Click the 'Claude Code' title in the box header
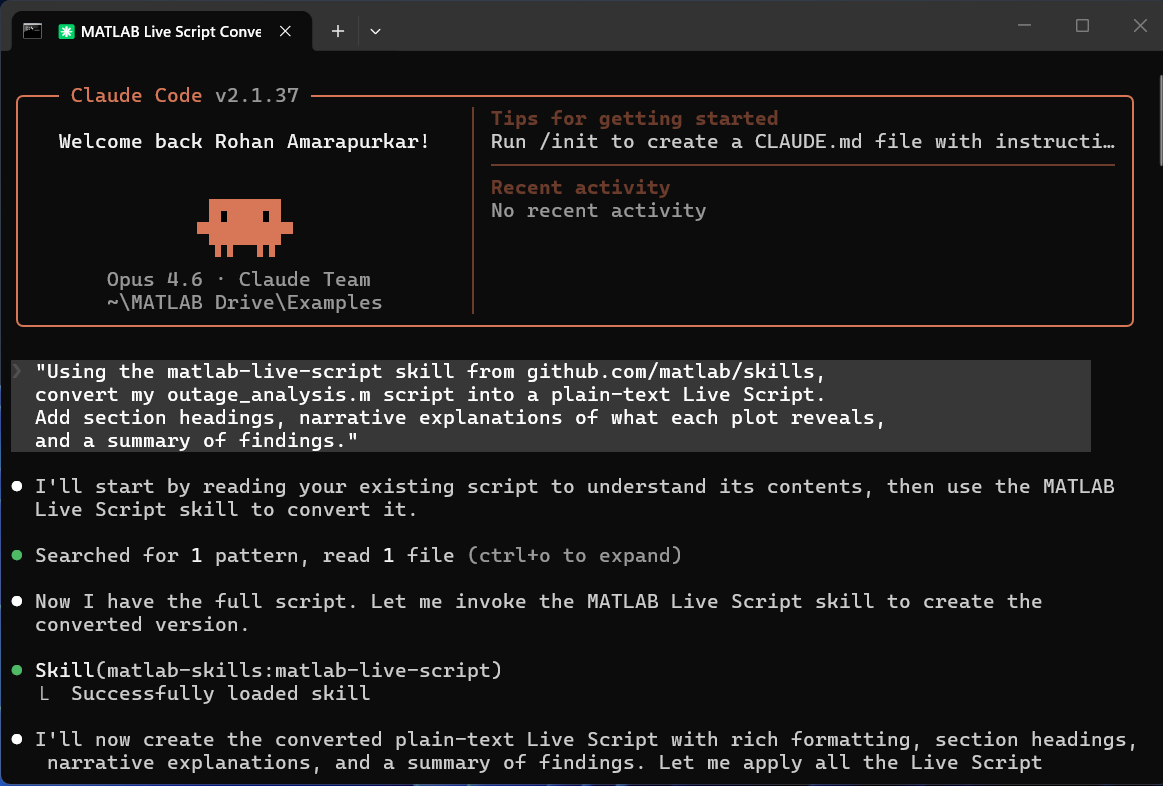 coord(136,96)
